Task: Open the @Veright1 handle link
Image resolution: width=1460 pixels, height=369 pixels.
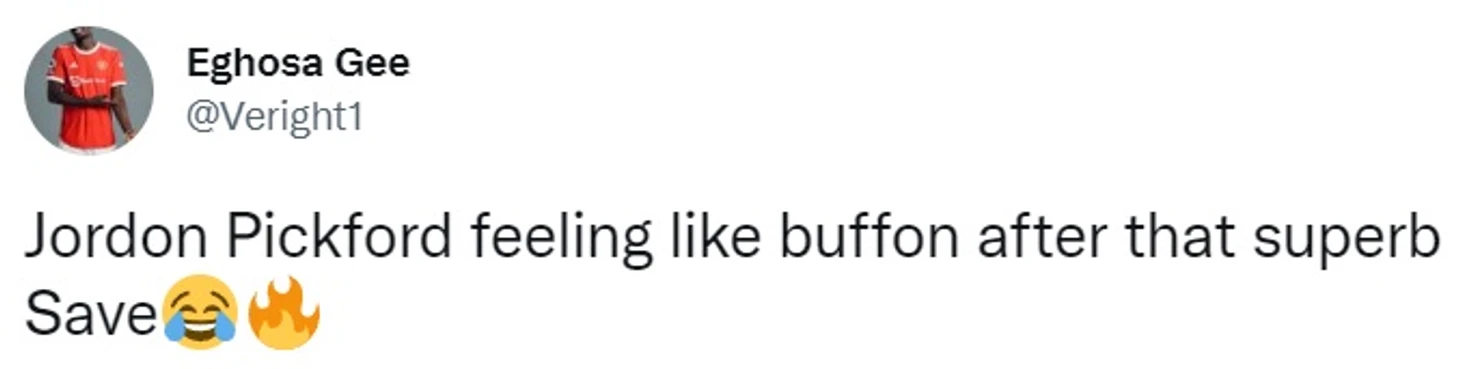Action: click(273, 116)
